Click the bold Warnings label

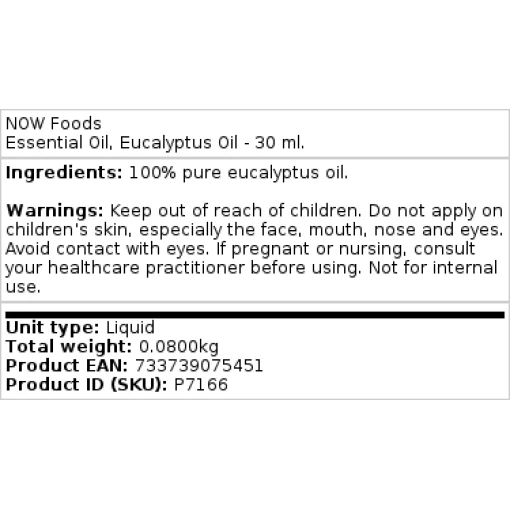pyautogui.click(x=55, y=211)
